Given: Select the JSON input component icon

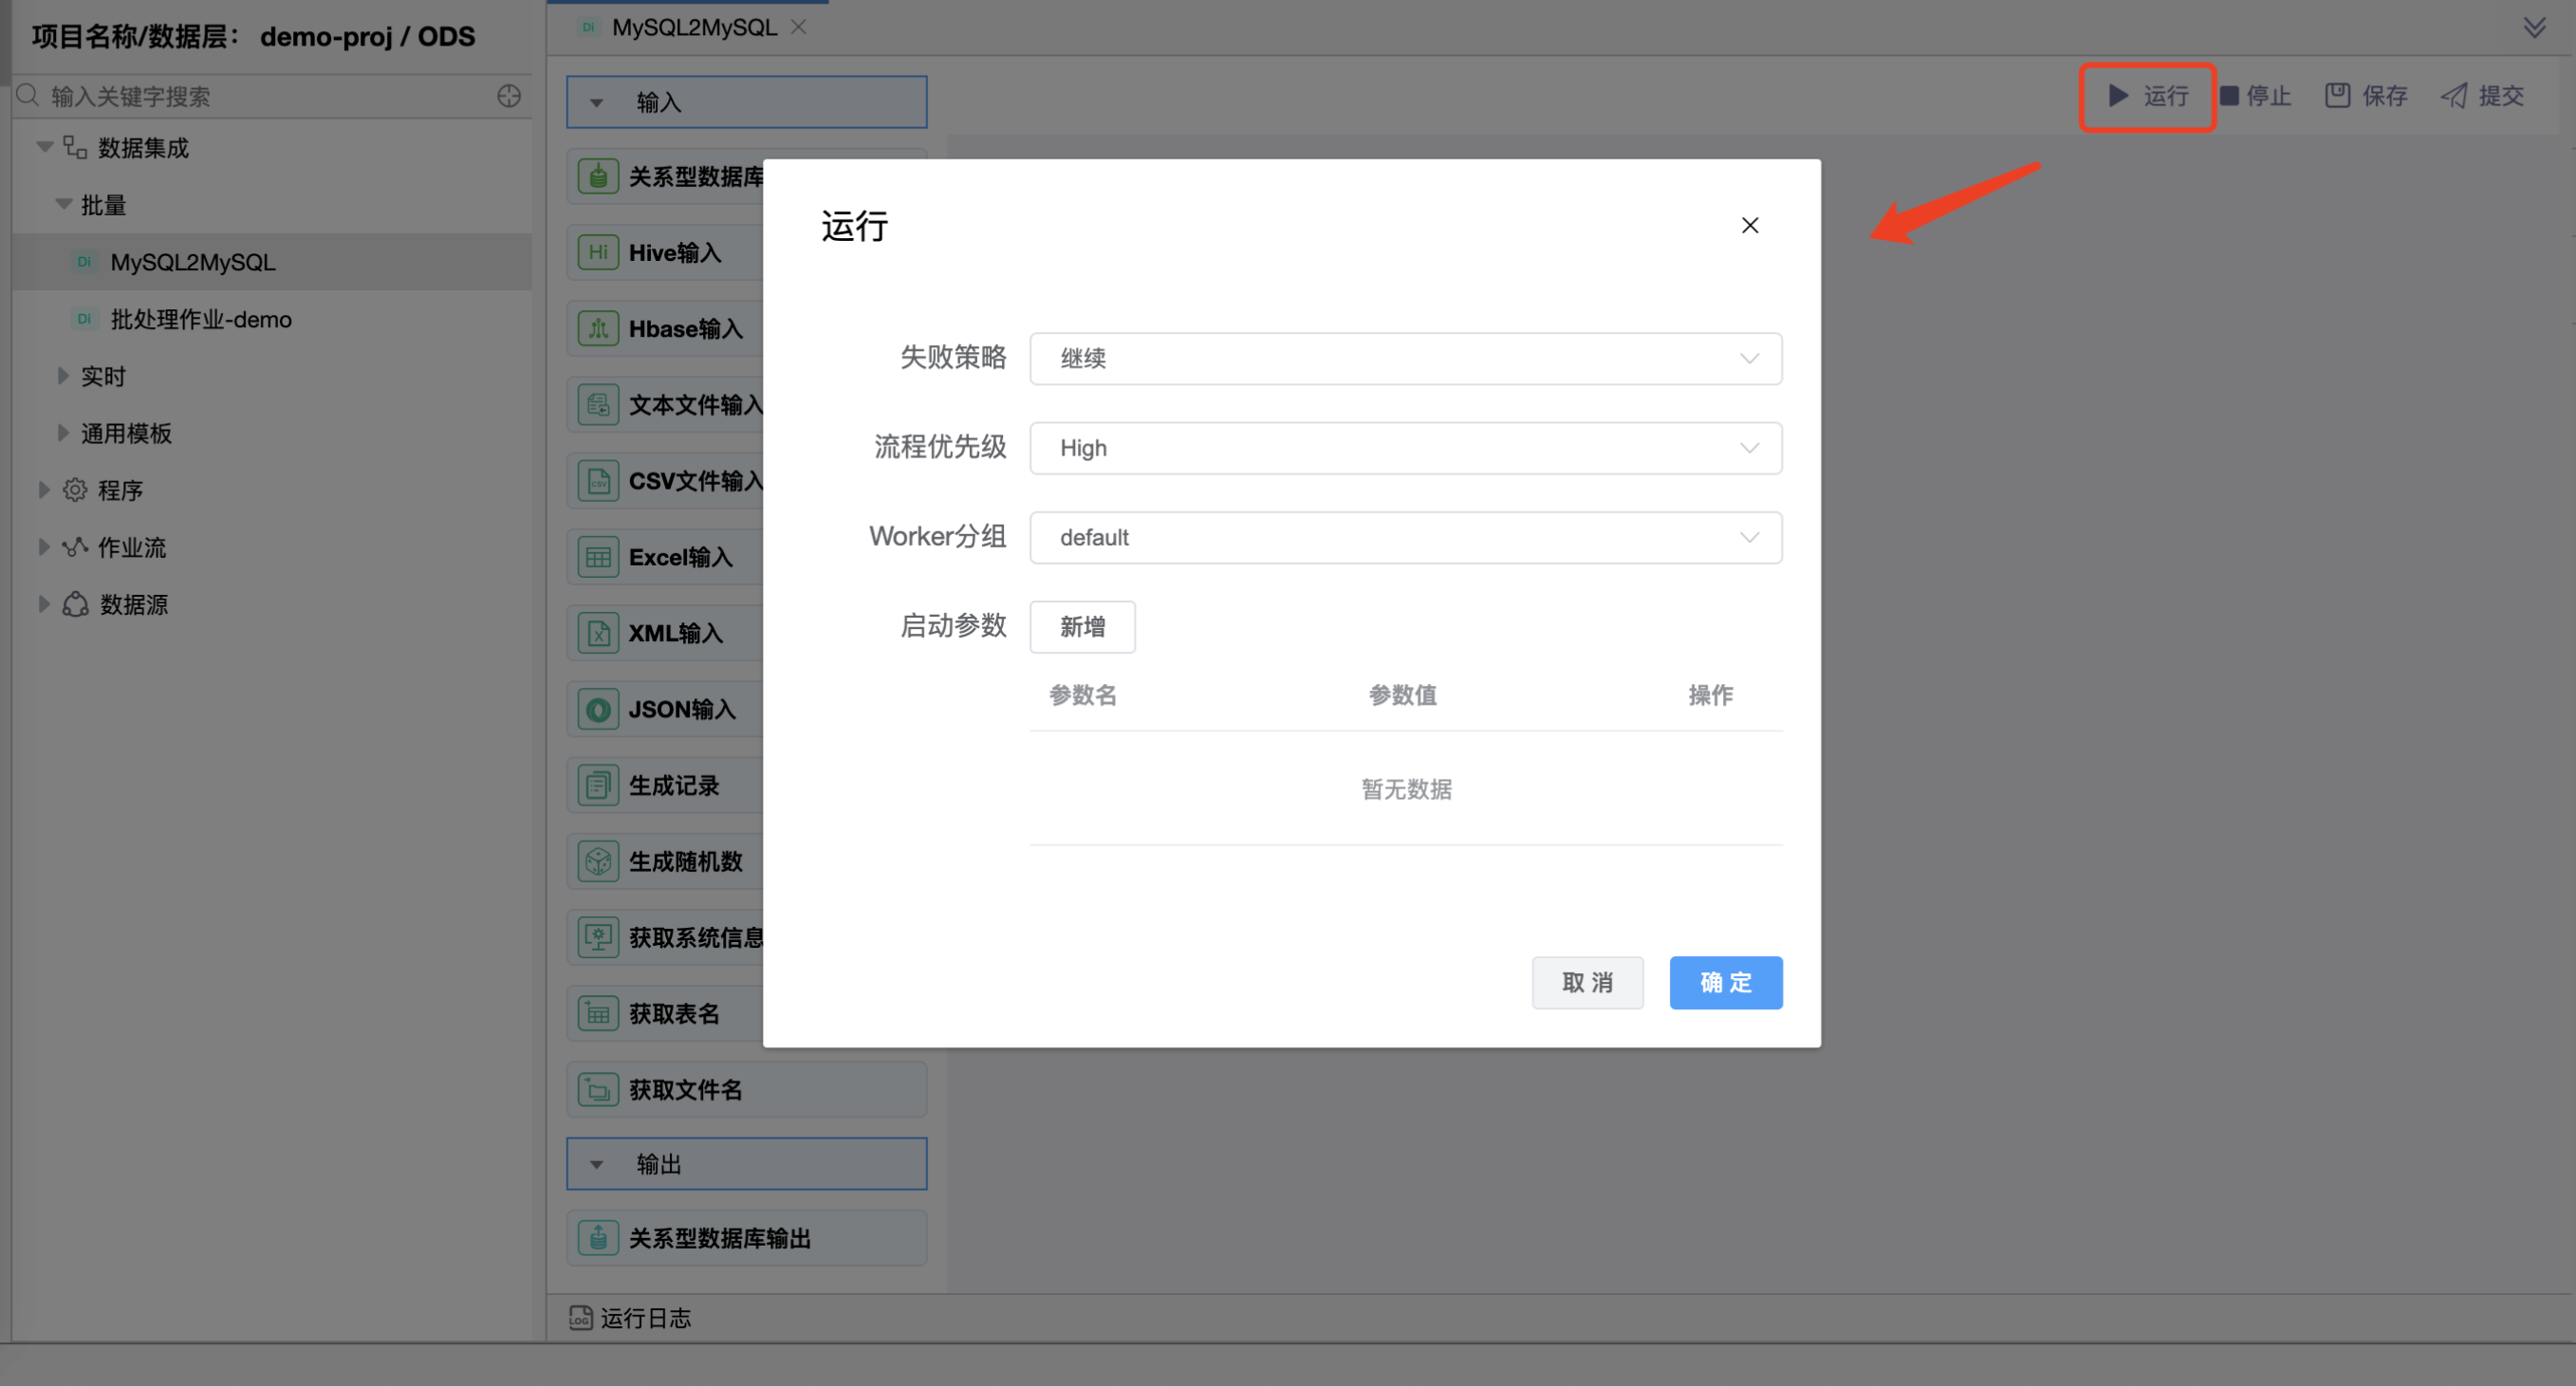Looking at the screenshot, I should coord(598,709).
